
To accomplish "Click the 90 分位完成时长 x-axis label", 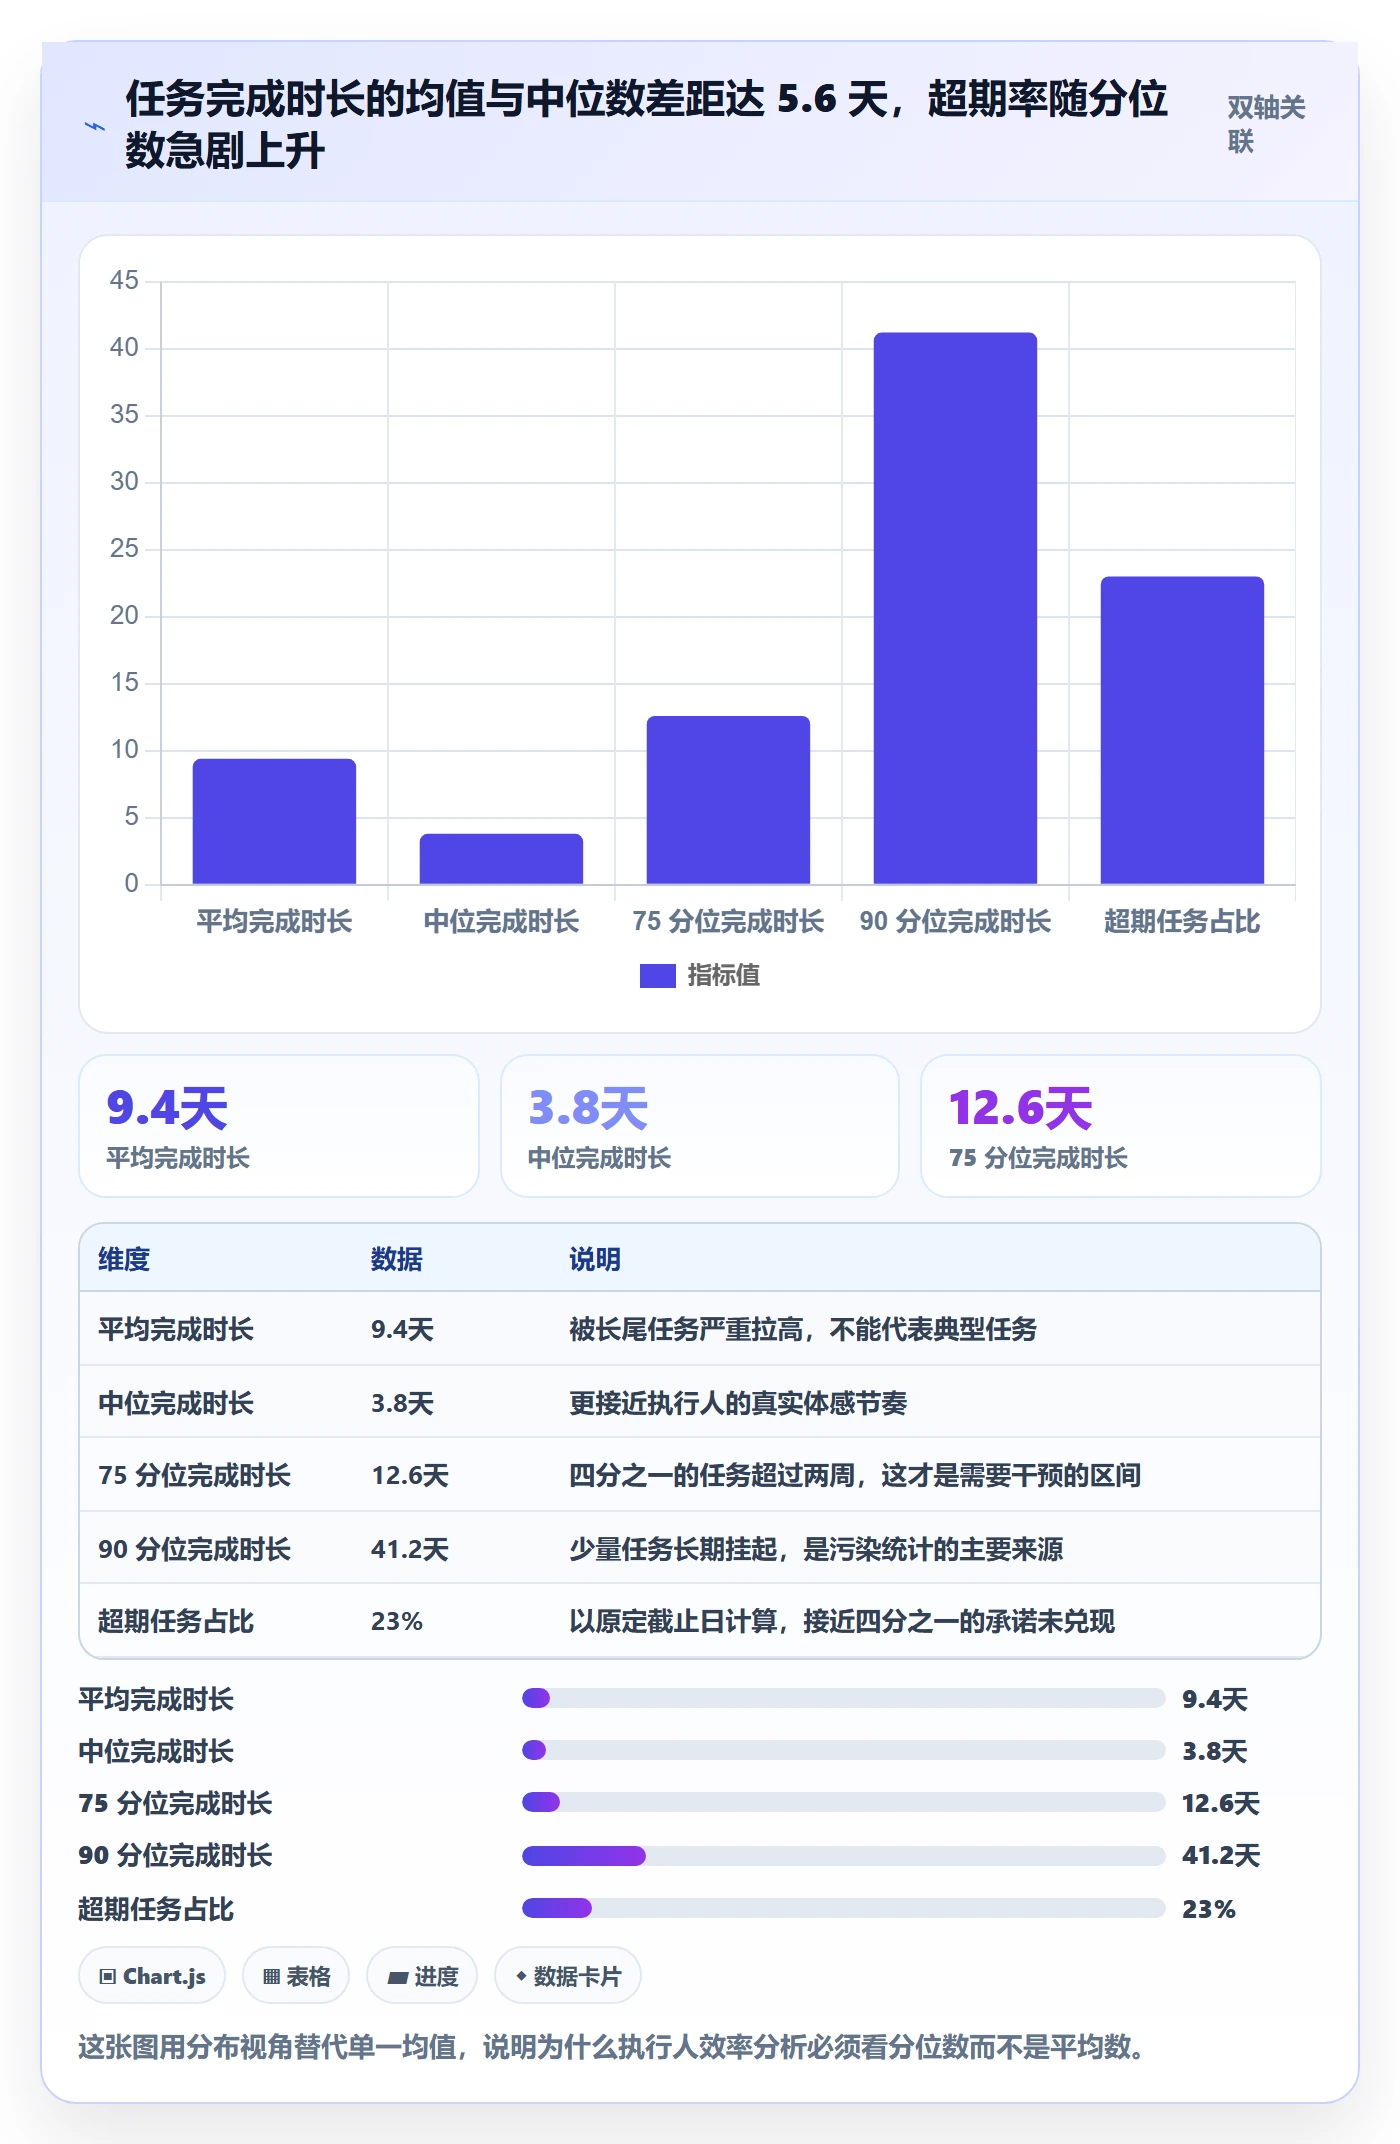I will [x=955, y=921].
